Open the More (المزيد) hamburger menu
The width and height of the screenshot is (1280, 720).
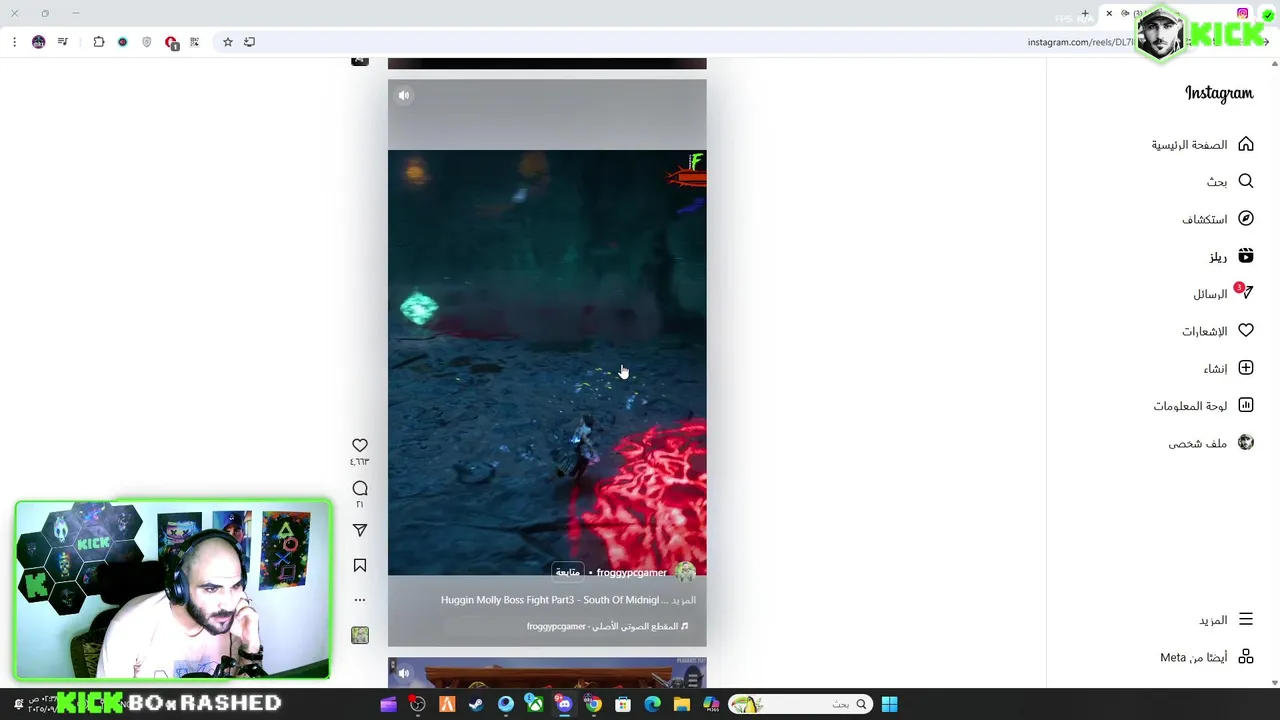point(1246,619)
